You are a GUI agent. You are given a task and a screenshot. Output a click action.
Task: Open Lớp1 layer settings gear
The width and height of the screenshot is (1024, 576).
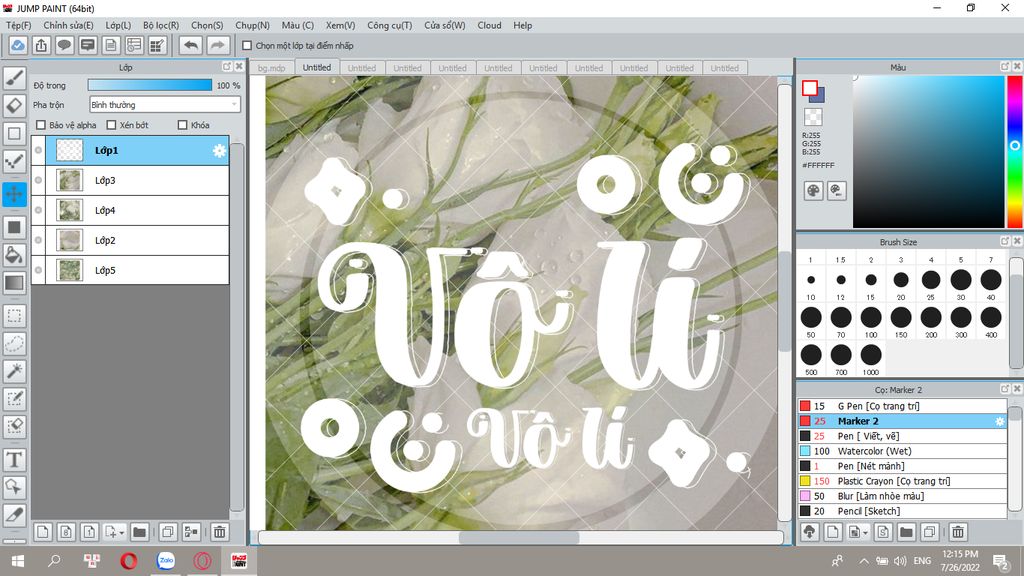pyautogui.click(x=219, y=151)
